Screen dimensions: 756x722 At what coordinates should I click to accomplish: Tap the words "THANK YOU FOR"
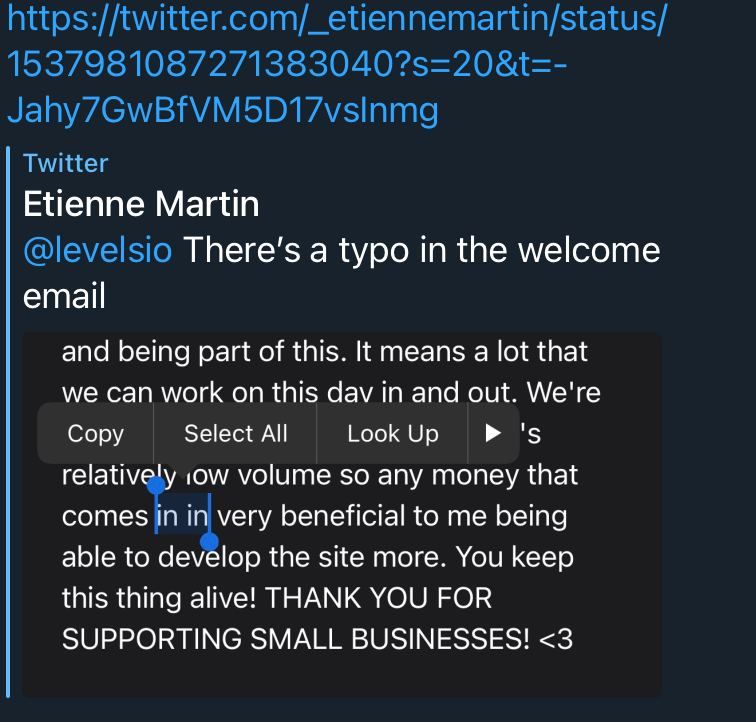click(378, 598)
